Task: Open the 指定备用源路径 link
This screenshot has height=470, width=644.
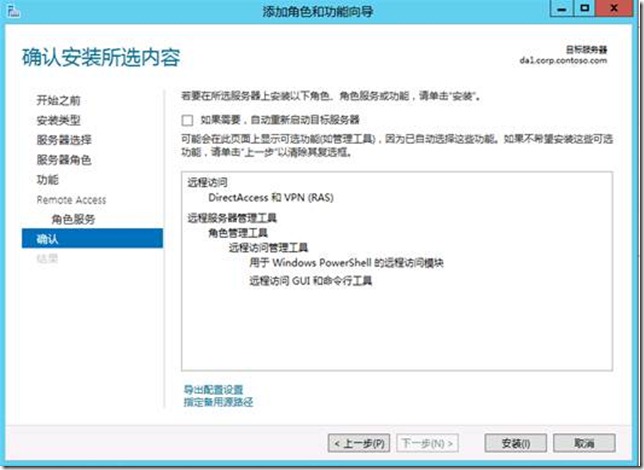Action: pyautogui.click(x=218, y=402)
